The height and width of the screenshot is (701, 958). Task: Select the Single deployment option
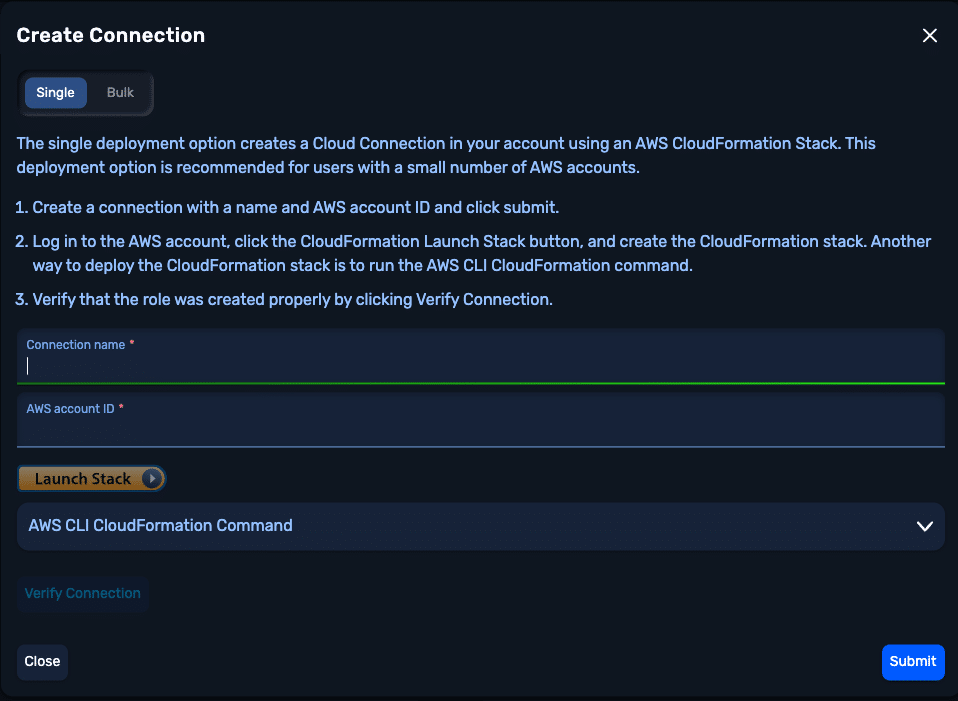[56, 92]
